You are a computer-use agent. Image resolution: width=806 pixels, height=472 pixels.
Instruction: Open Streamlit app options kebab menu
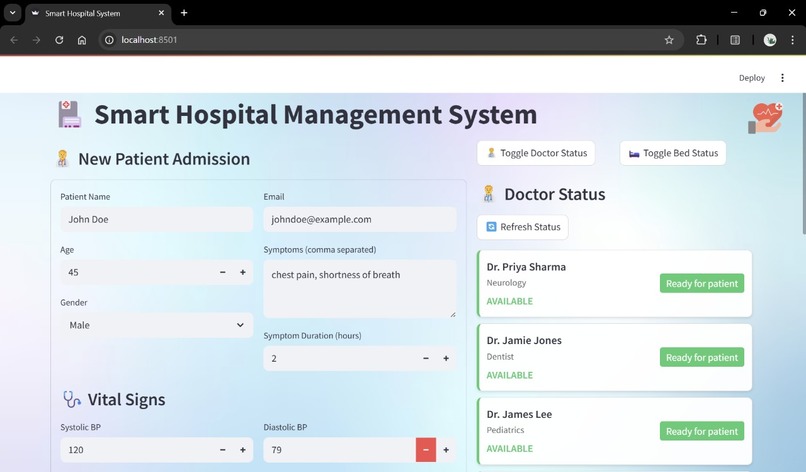[x=782, y=78]
